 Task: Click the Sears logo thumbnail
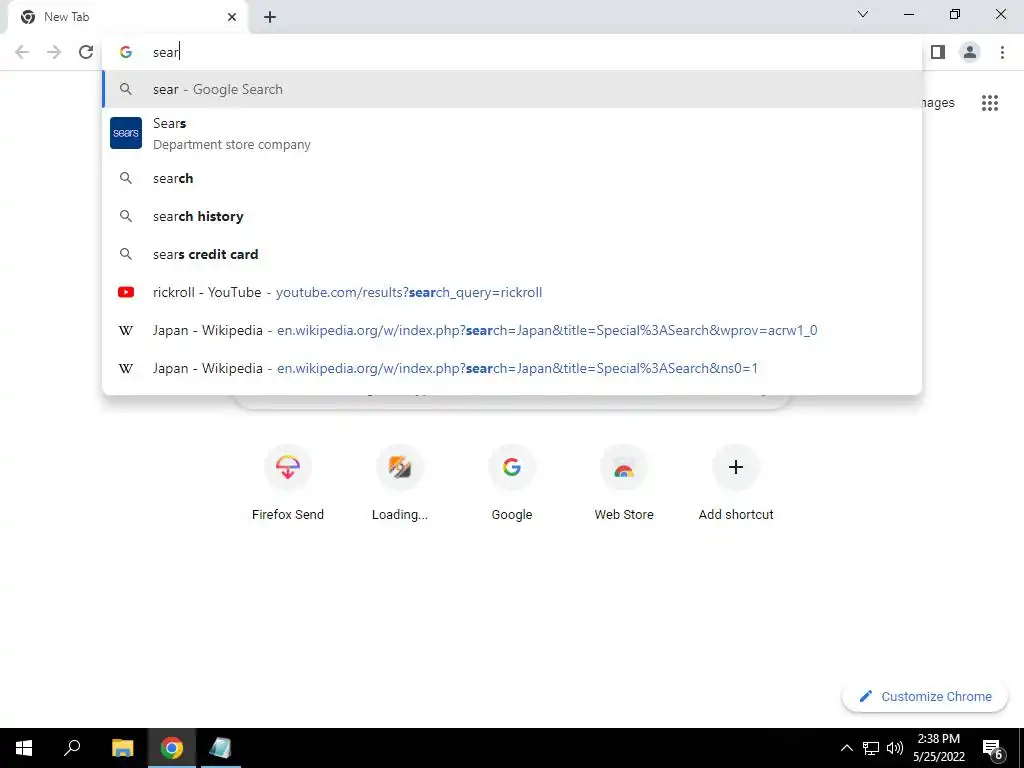point(126,133)
